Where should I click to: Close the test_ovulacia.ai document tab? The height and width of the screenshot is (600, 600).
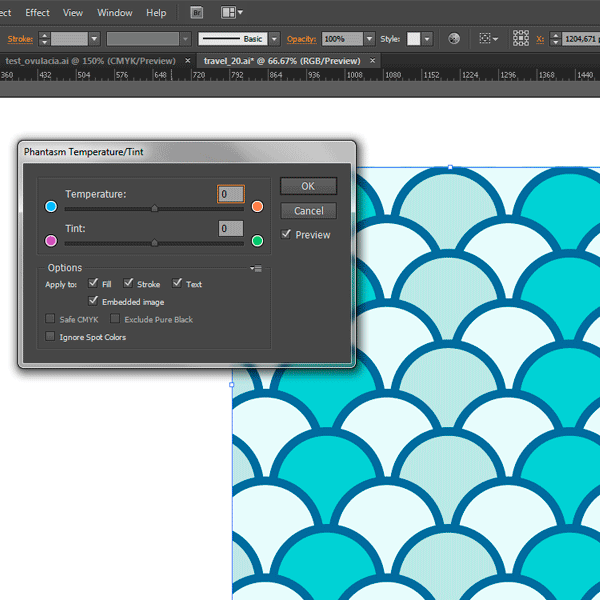[x=188, y=61]
